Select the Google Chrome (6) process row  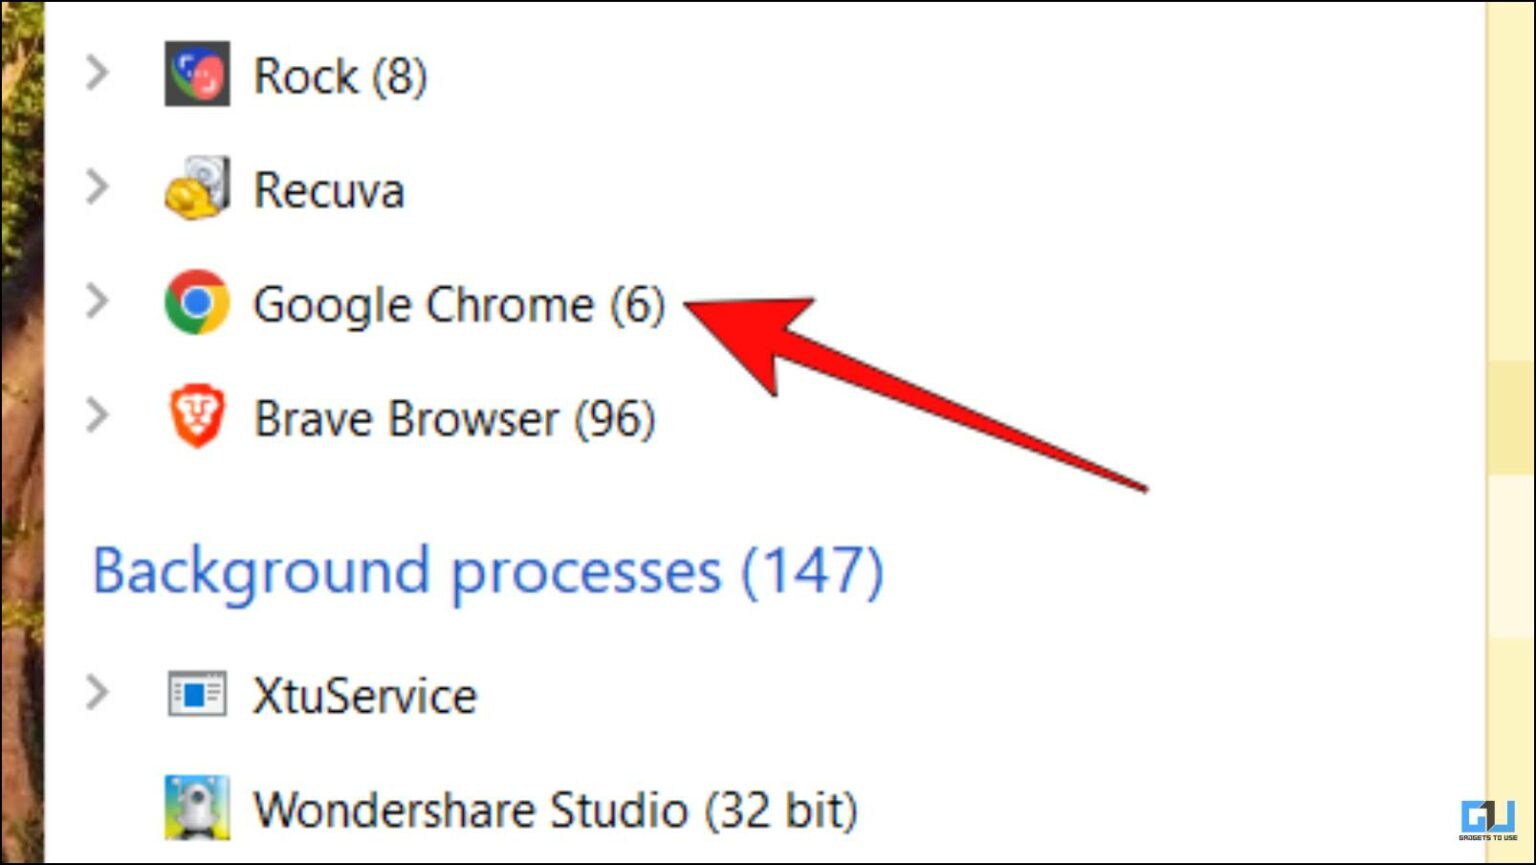(462, 304)
